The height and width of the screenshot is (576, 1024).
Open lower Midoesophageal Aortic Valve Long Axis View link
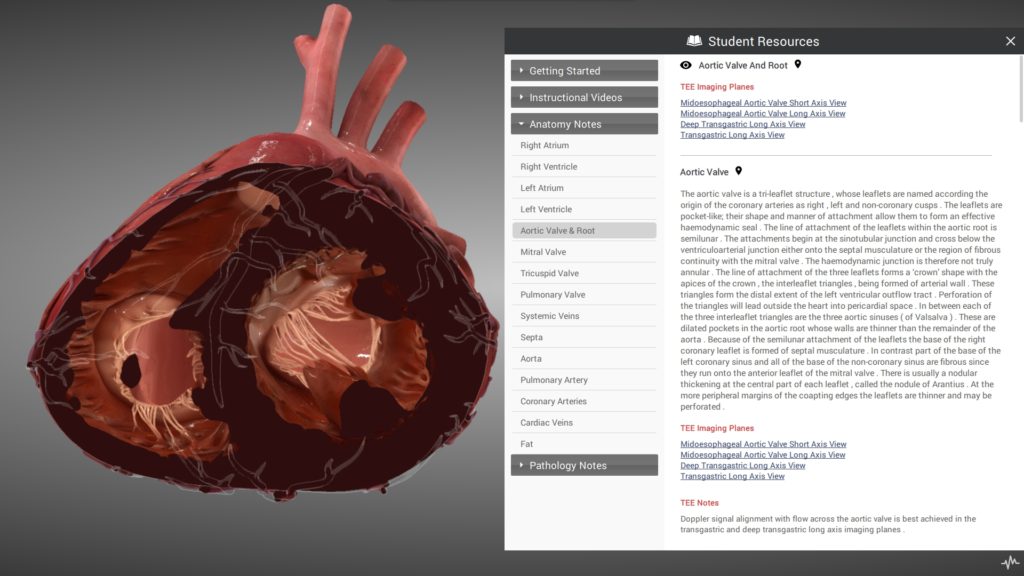(x=762, y=455)
